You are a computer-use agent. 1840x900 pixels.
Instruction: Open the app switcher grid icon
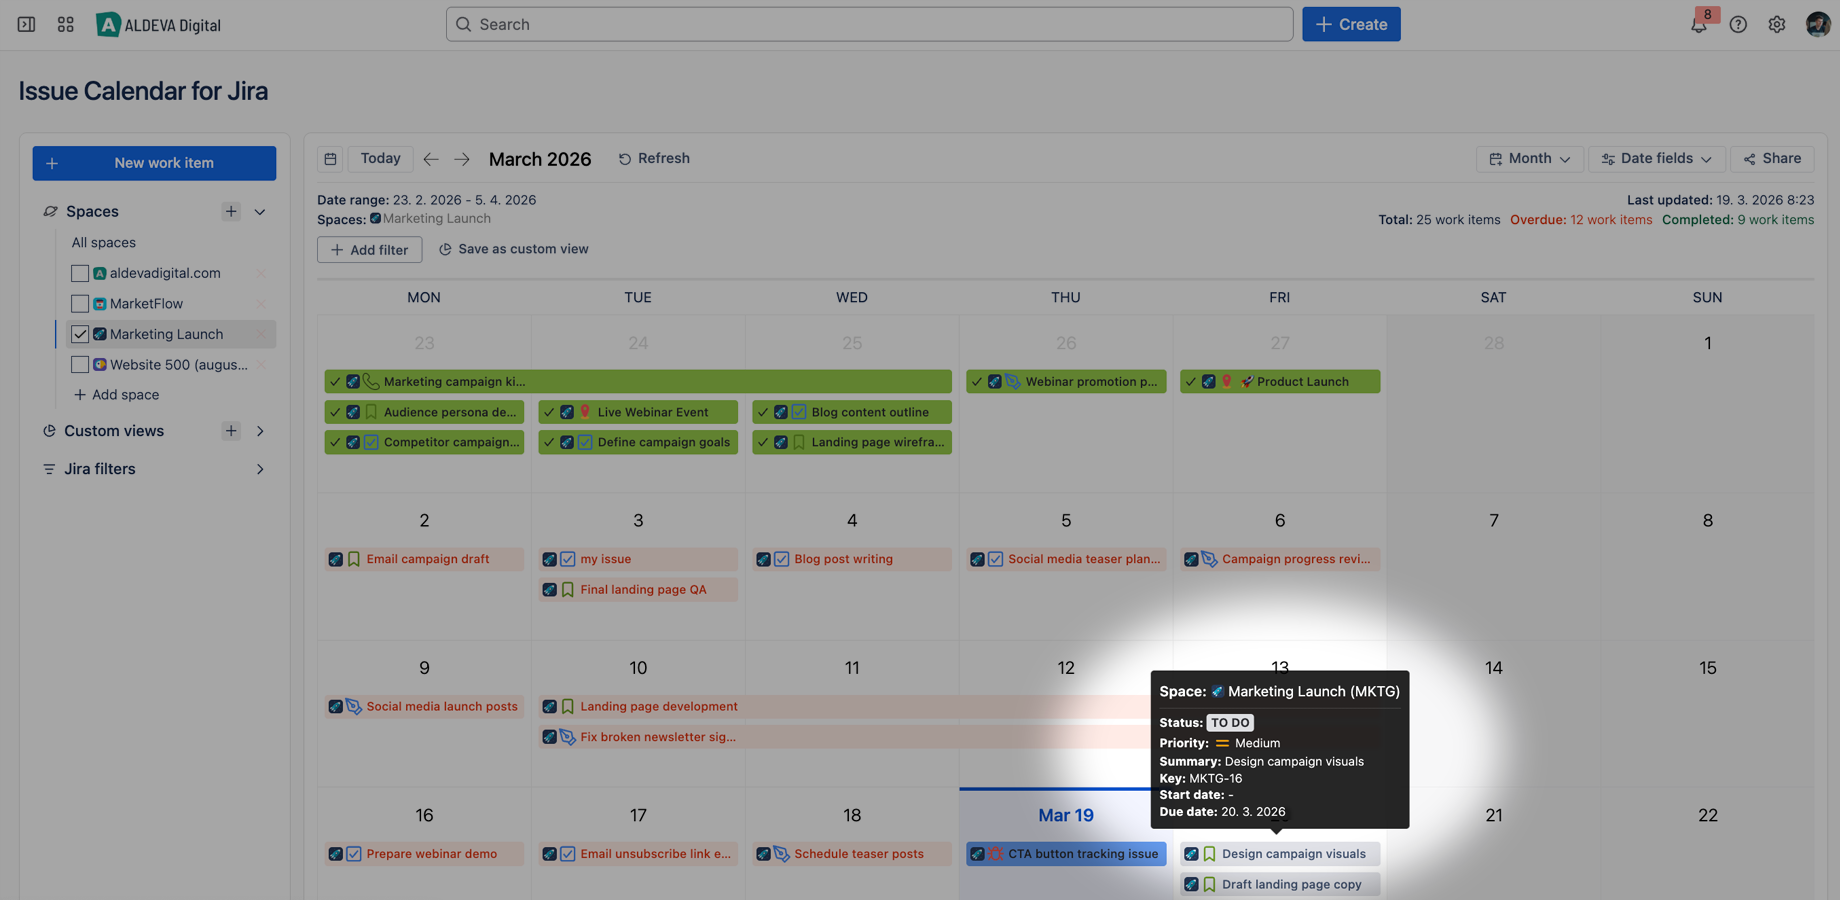pos(65,23)
